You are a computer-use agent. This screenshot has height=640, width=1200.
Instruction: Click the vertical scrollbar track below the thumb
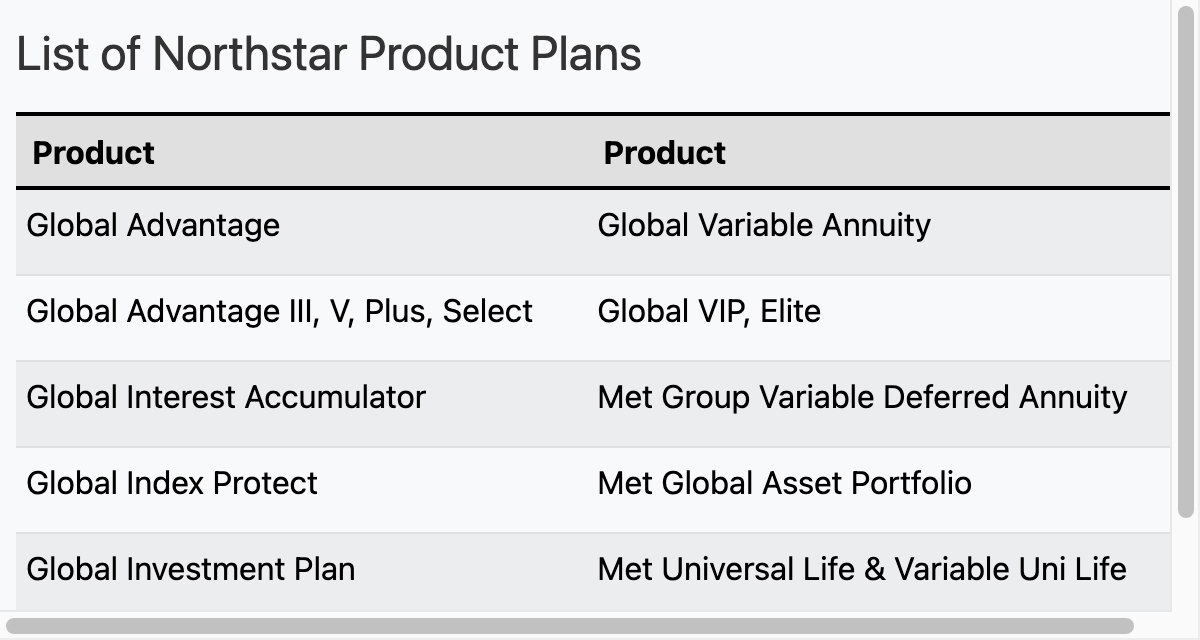pyautogui.click(x=1186, y=565)
